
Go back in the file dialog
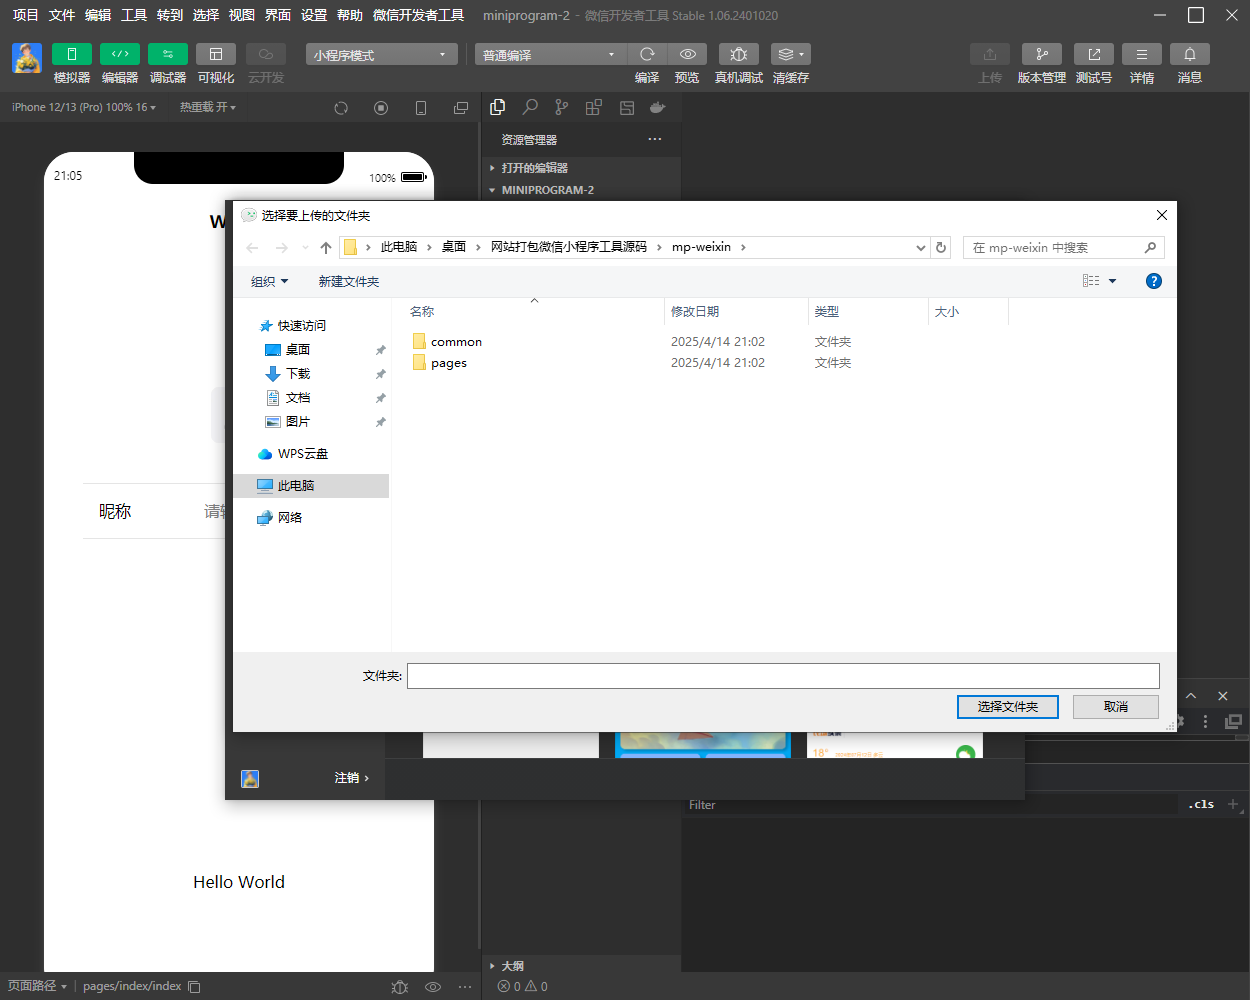tap(252, 247)
